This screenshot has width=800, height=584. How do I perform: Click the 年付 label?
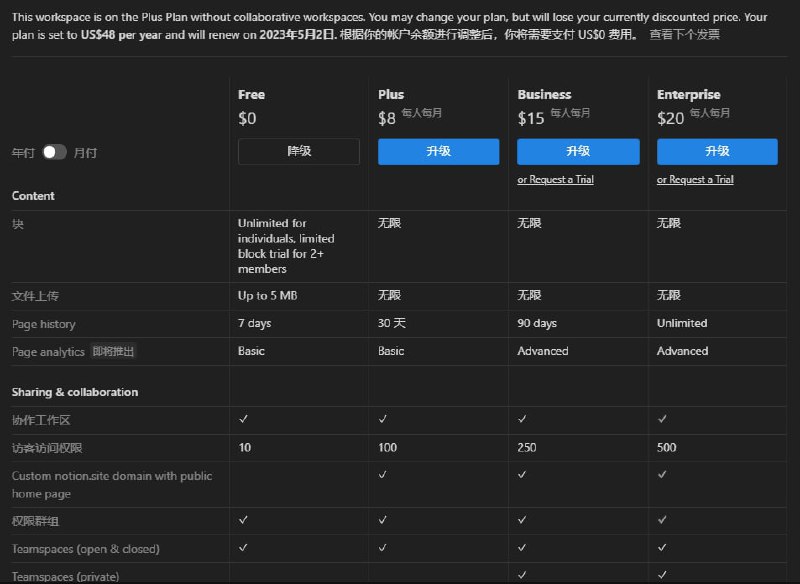tap(23, 153)
